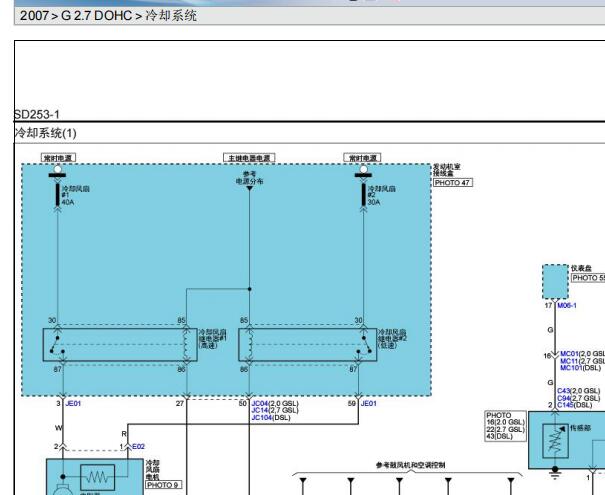Click the 参考鼓风机和空调控制 reference text
The width and height of the screenshot is (605, 495).
pos(411,465)
